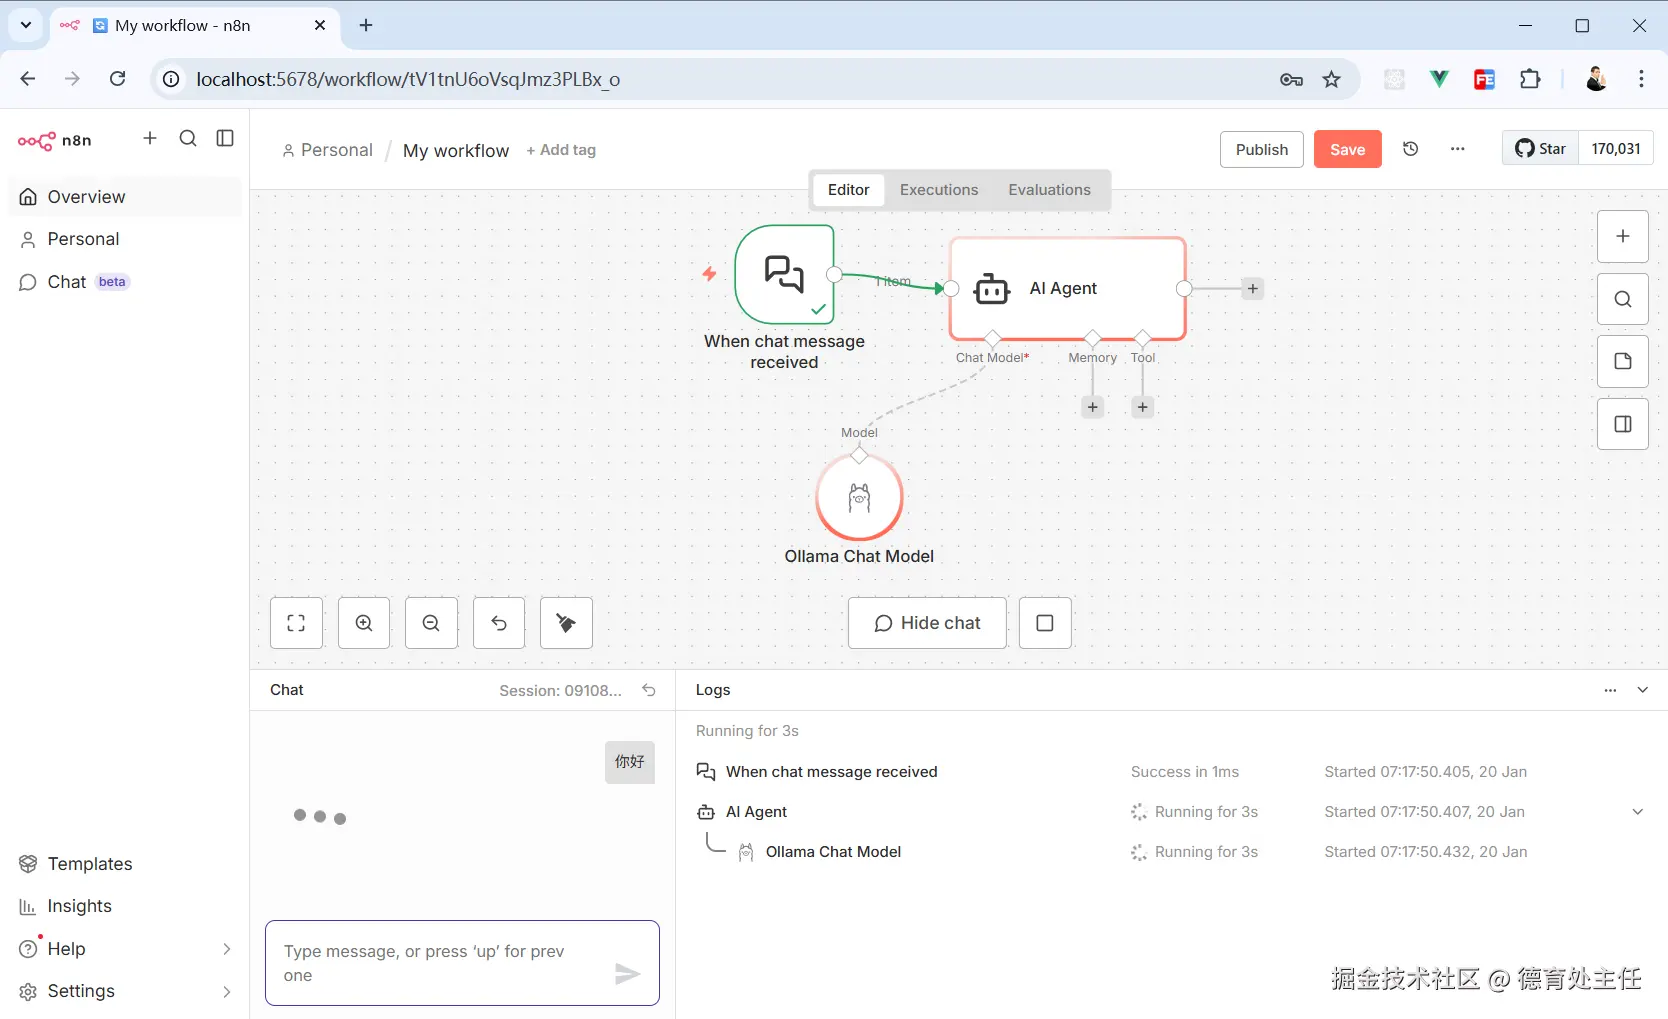
Task: Click the session ID text
Action: [x=560, y=691]
